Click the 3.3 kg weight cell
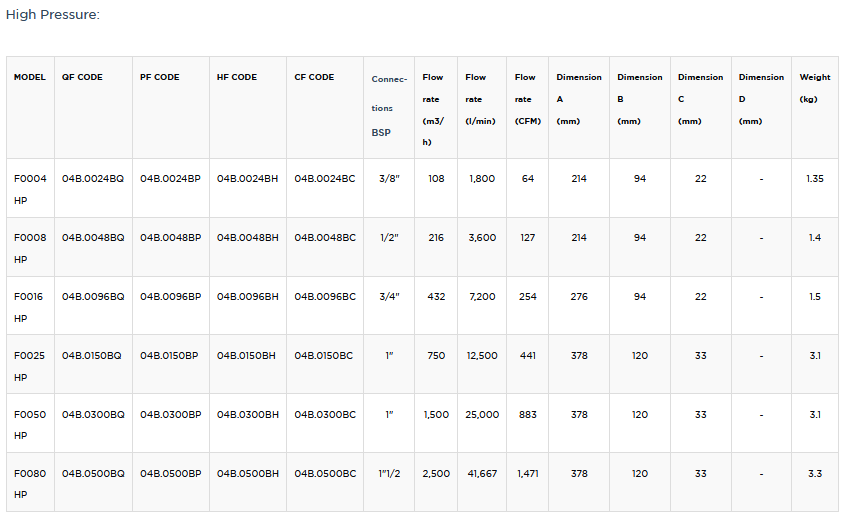 click(814, 474)
